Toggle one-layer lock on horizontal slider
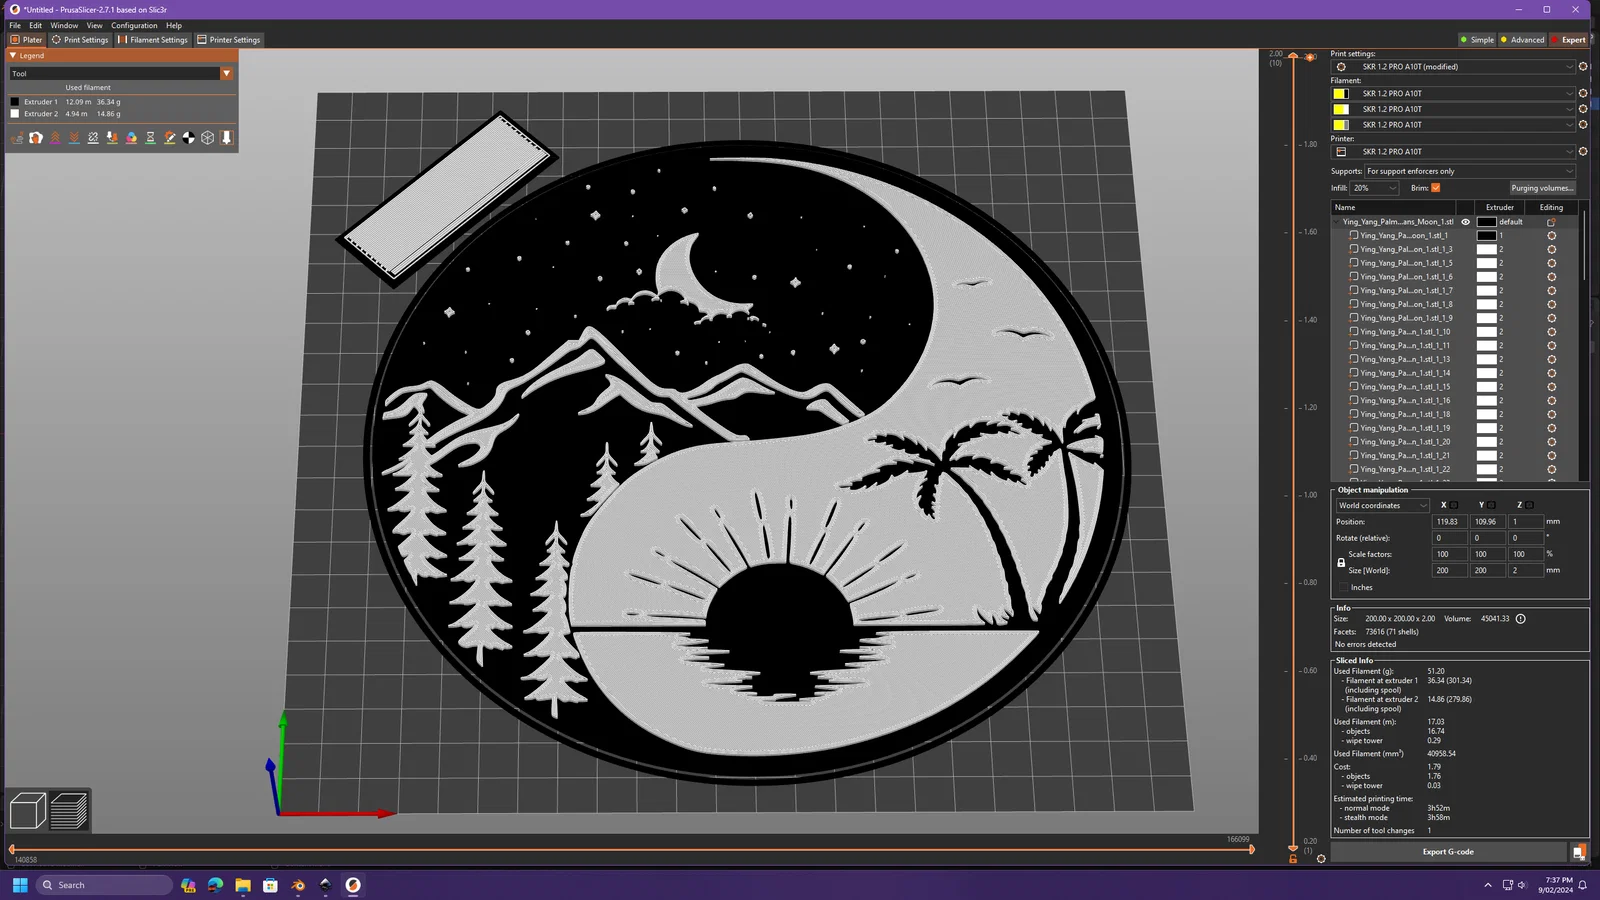Image resolution: width=1600 pixels, height=900 pixels. 1294,859
